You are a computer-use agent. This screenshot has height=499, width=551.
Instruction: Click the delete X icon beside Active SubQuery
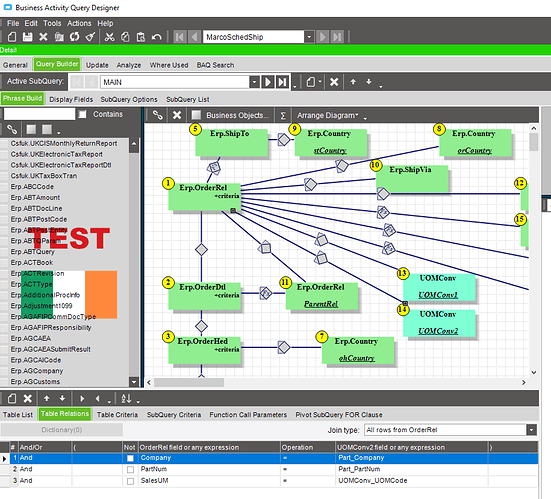click(x=334, y=82)
